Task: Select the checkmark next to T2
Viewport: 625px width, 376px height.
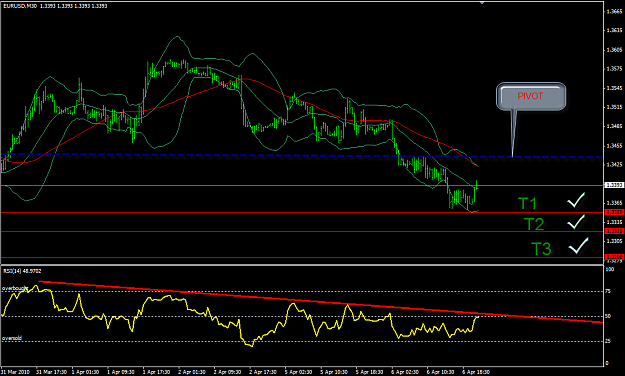Action: coord(576,222)
